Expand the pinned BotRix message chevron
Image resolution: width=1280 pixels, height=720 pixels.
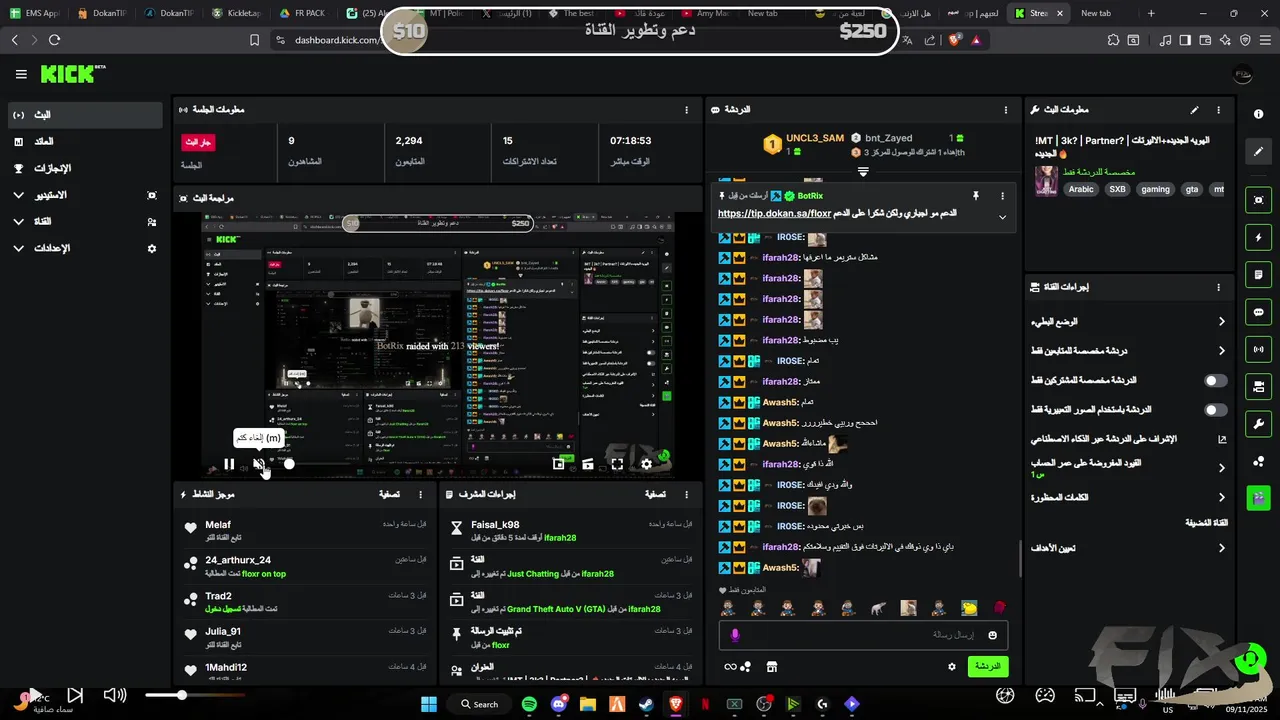click(x=1002, y=217)
